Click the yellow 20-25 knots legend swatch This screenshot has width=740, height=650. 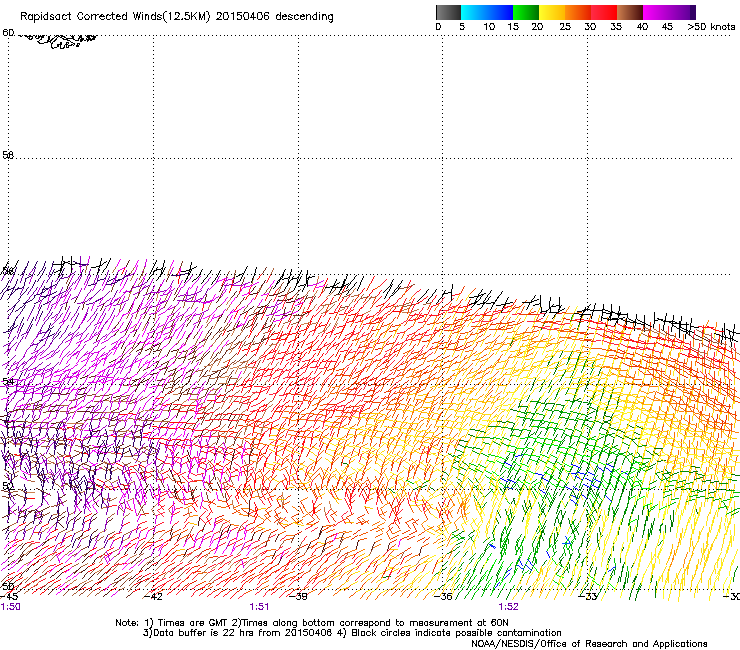[552, 12]
